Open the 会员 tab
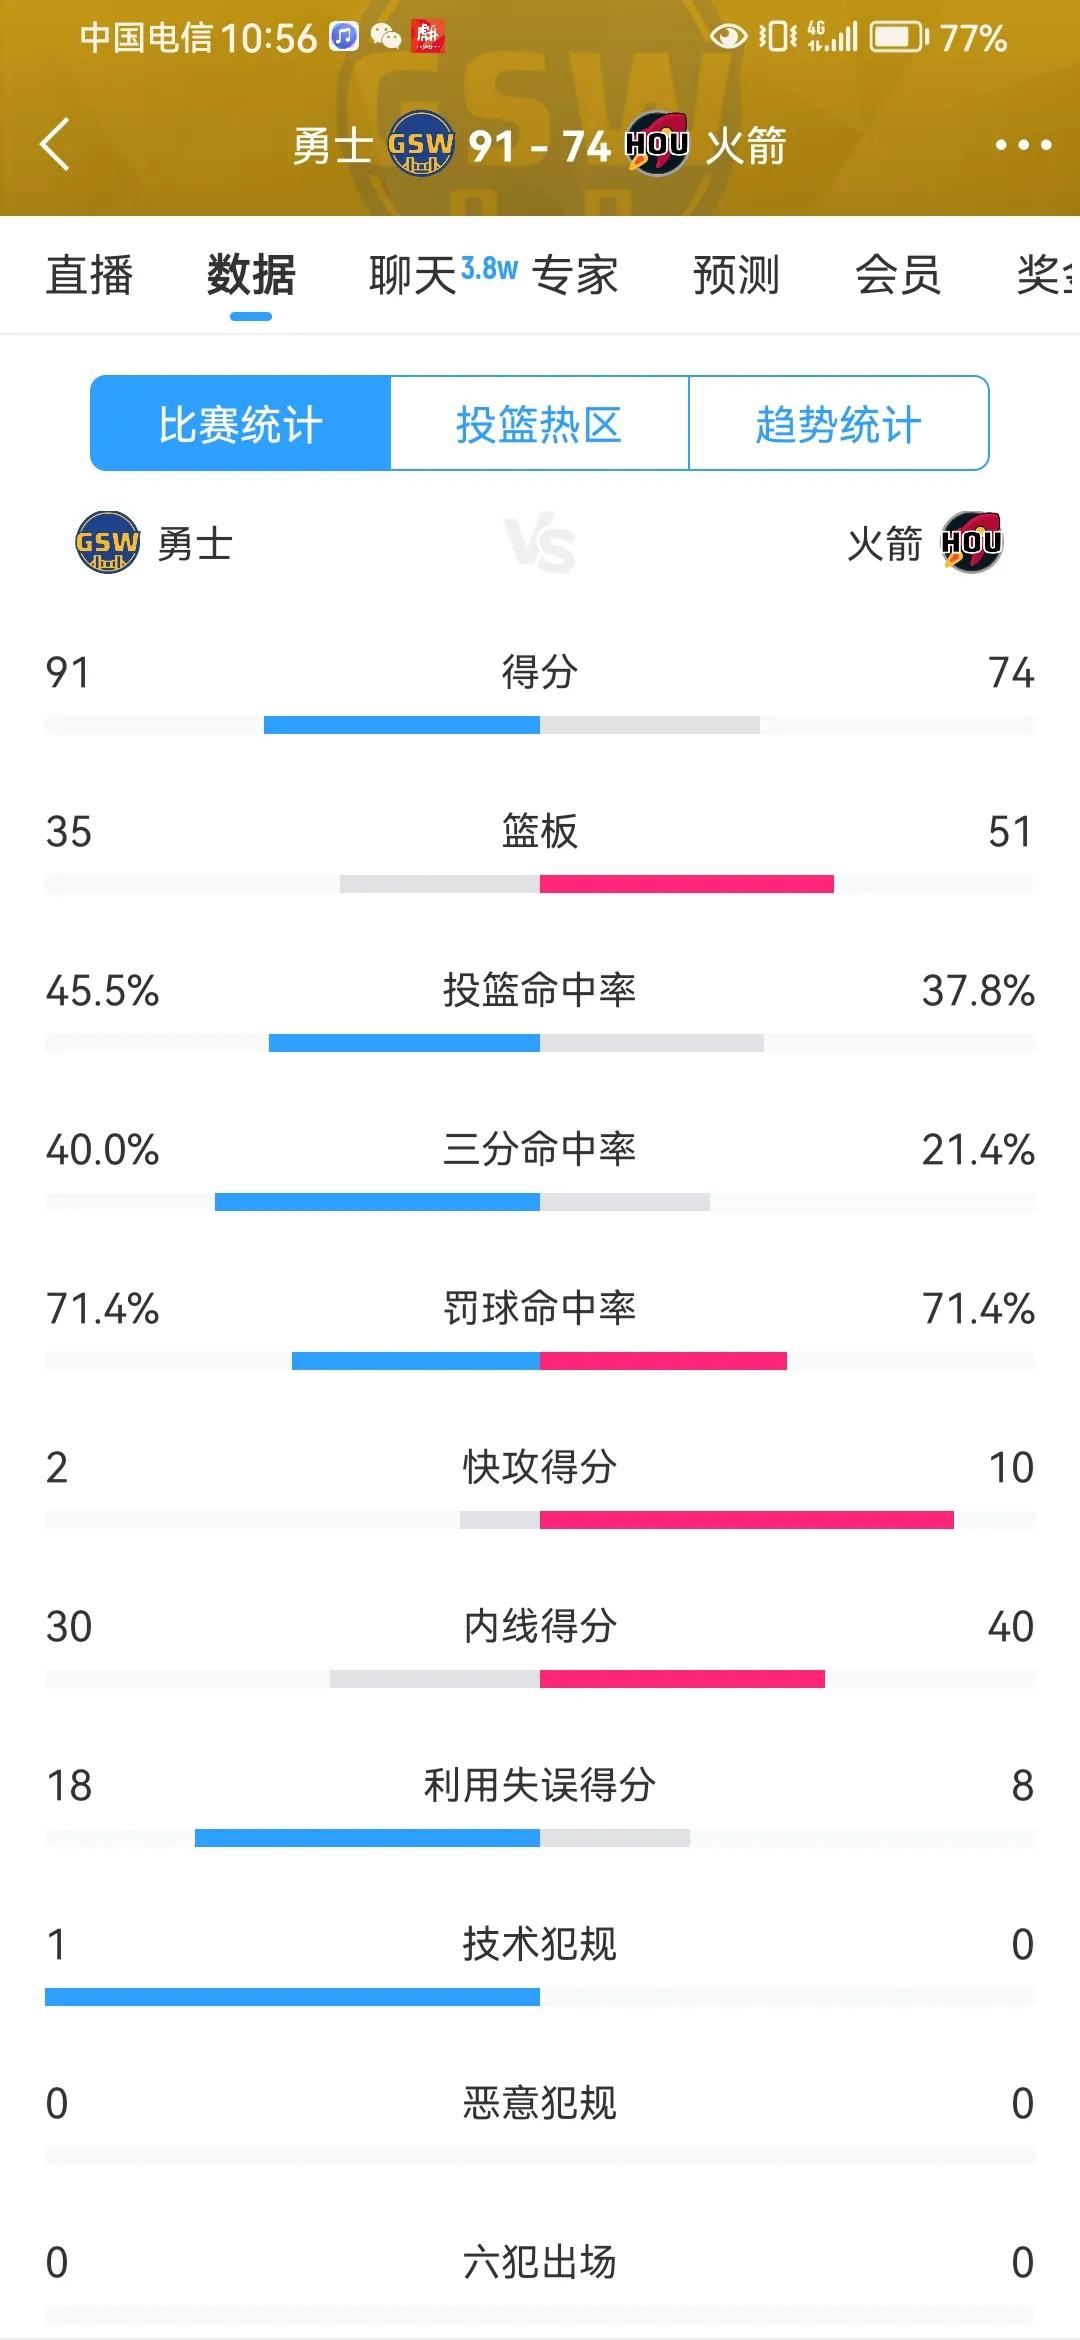Screen dimensions: 1080x2340 pos(899,275)
